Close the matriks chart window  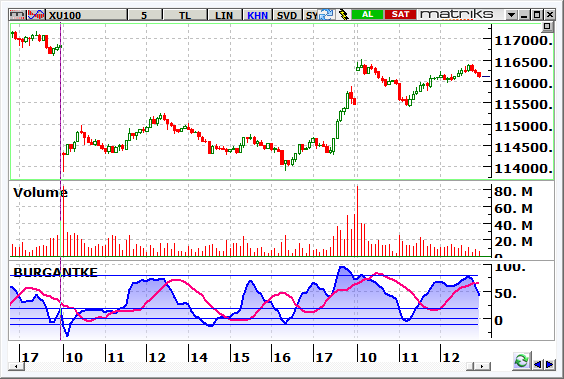coord(550,15)
